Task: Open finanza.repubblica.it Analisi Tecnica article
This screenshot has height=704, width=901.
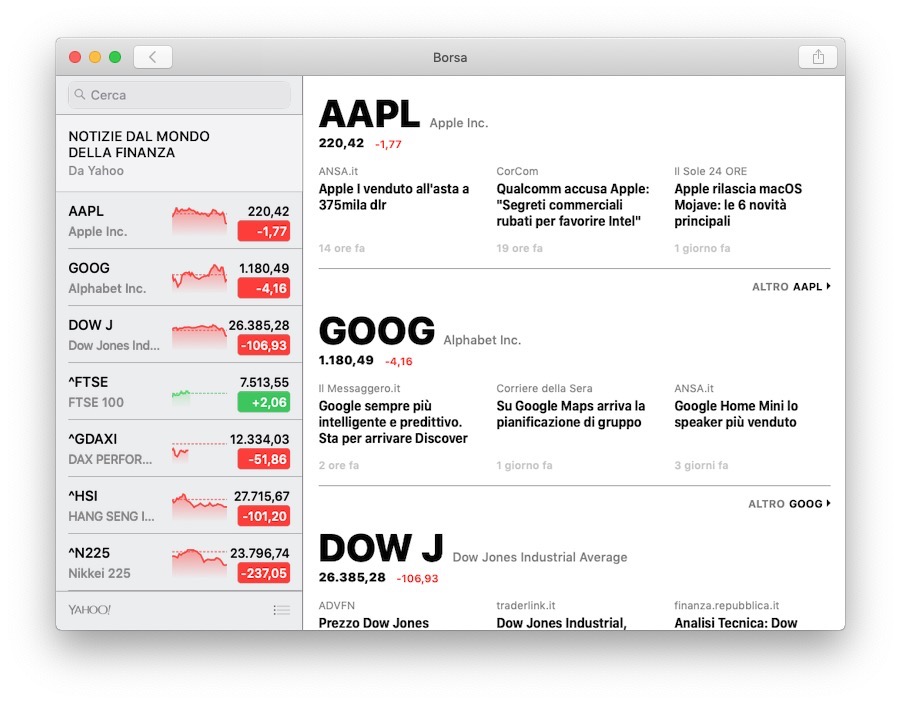Action: pyautogui.click(x=736, y=622)
